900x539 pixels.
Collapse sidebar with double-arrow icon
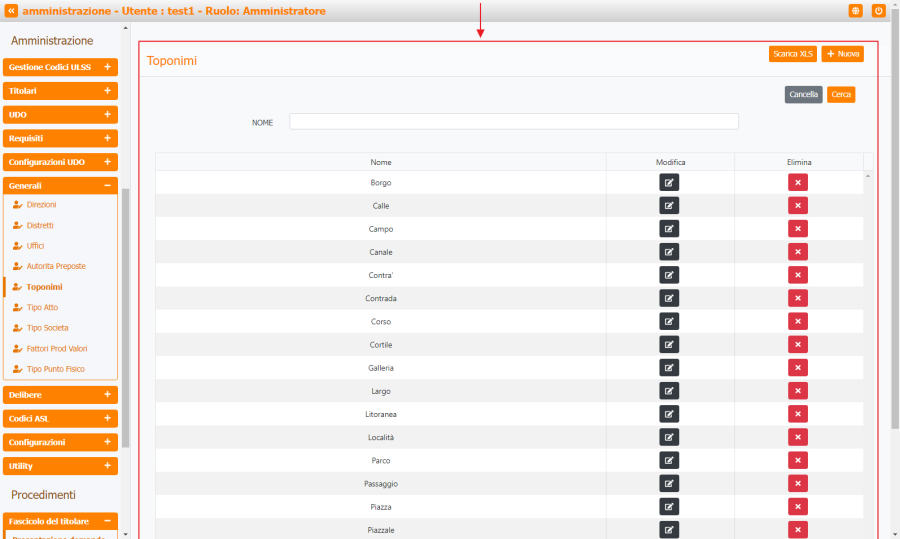[11, 11]
